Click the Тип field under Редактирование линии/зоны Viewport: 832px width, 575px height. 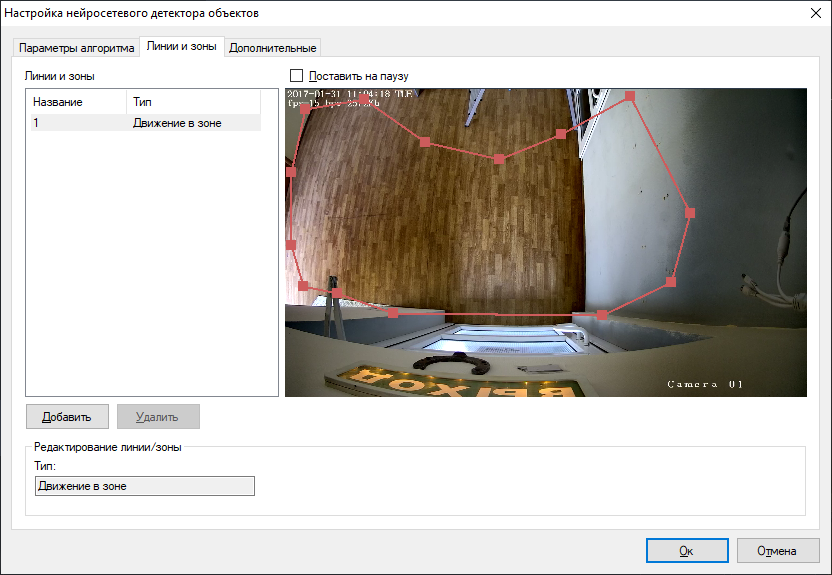point(144,486)
